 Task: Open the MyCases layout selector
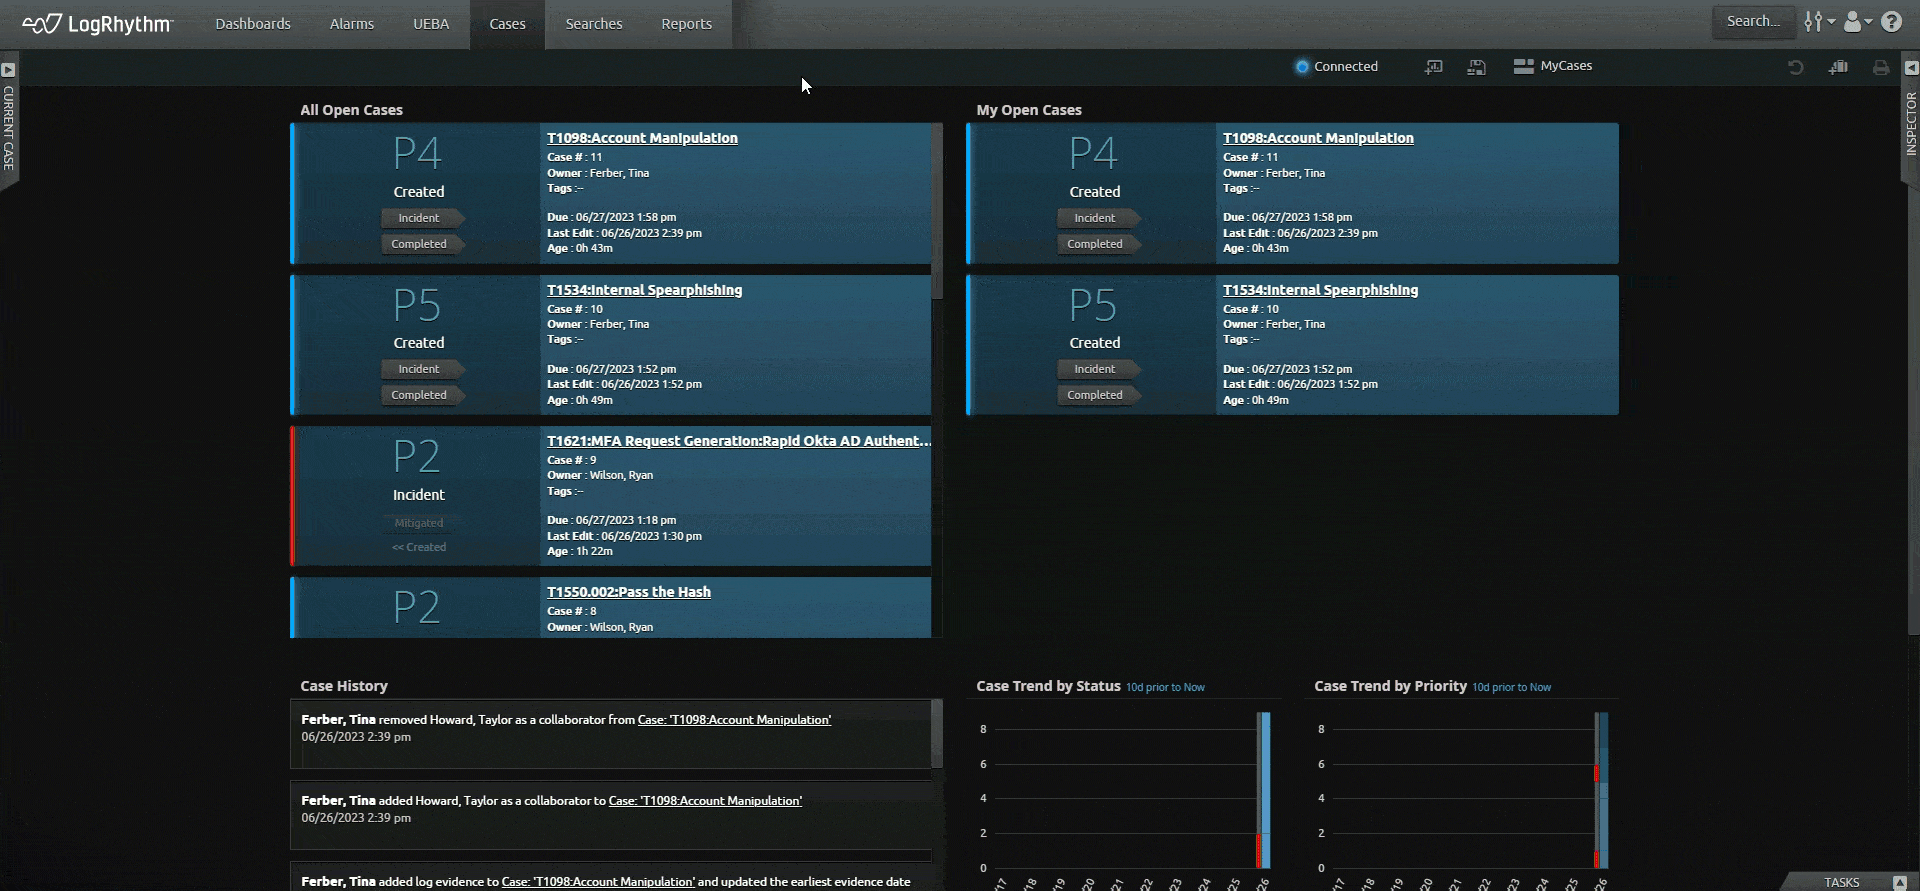1553,66
